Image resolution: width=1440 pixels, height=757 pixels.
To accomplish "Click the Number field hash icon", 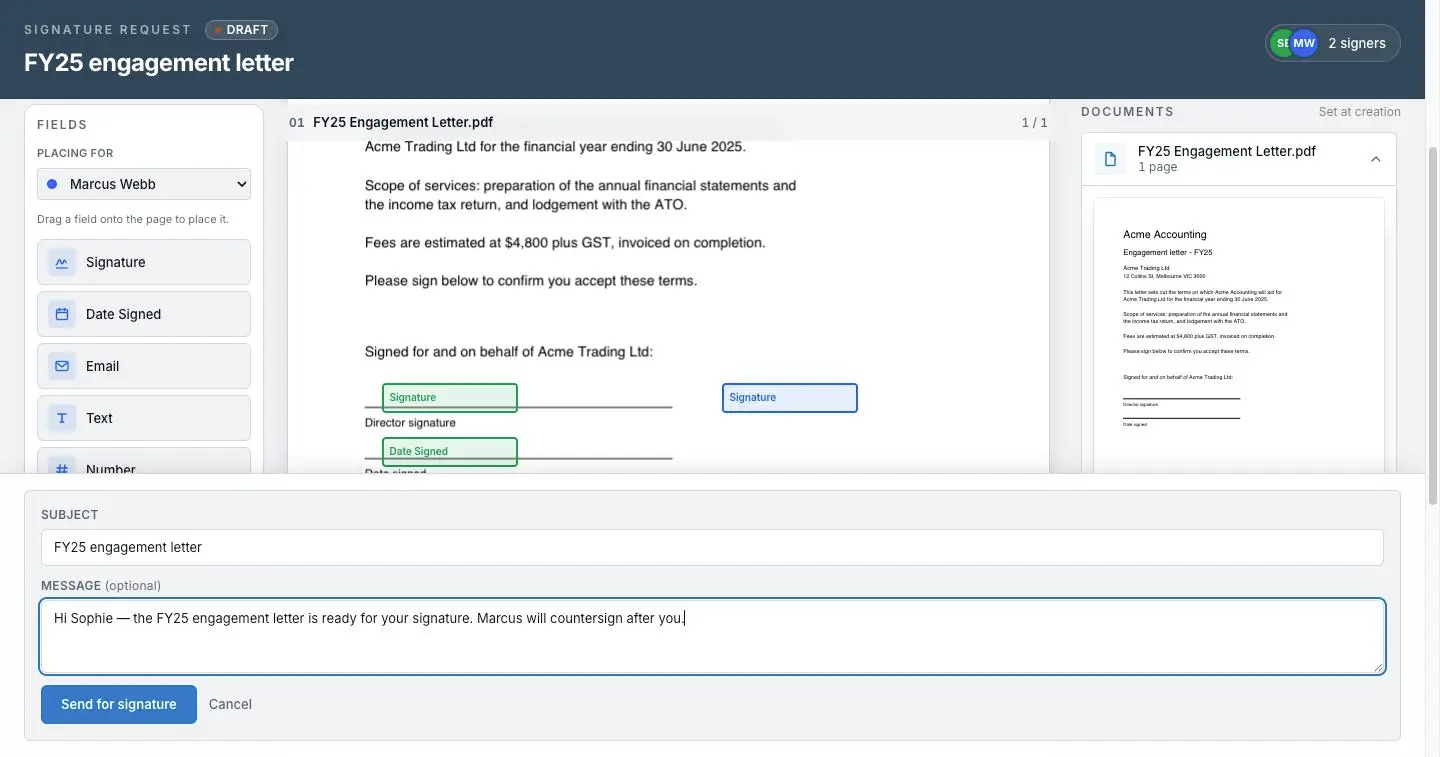I will click(x=62, y=466).
